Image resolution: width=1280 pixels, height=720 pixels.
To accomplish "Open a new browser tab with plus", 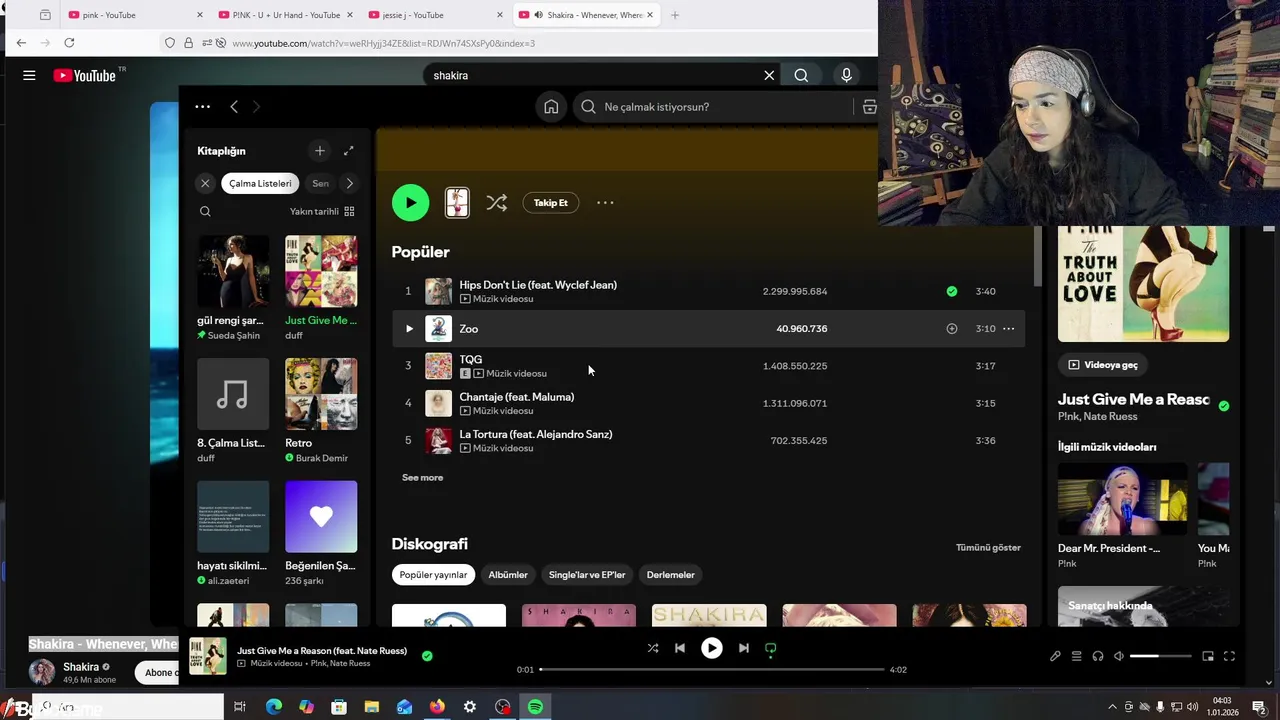I will pos(675,15).
